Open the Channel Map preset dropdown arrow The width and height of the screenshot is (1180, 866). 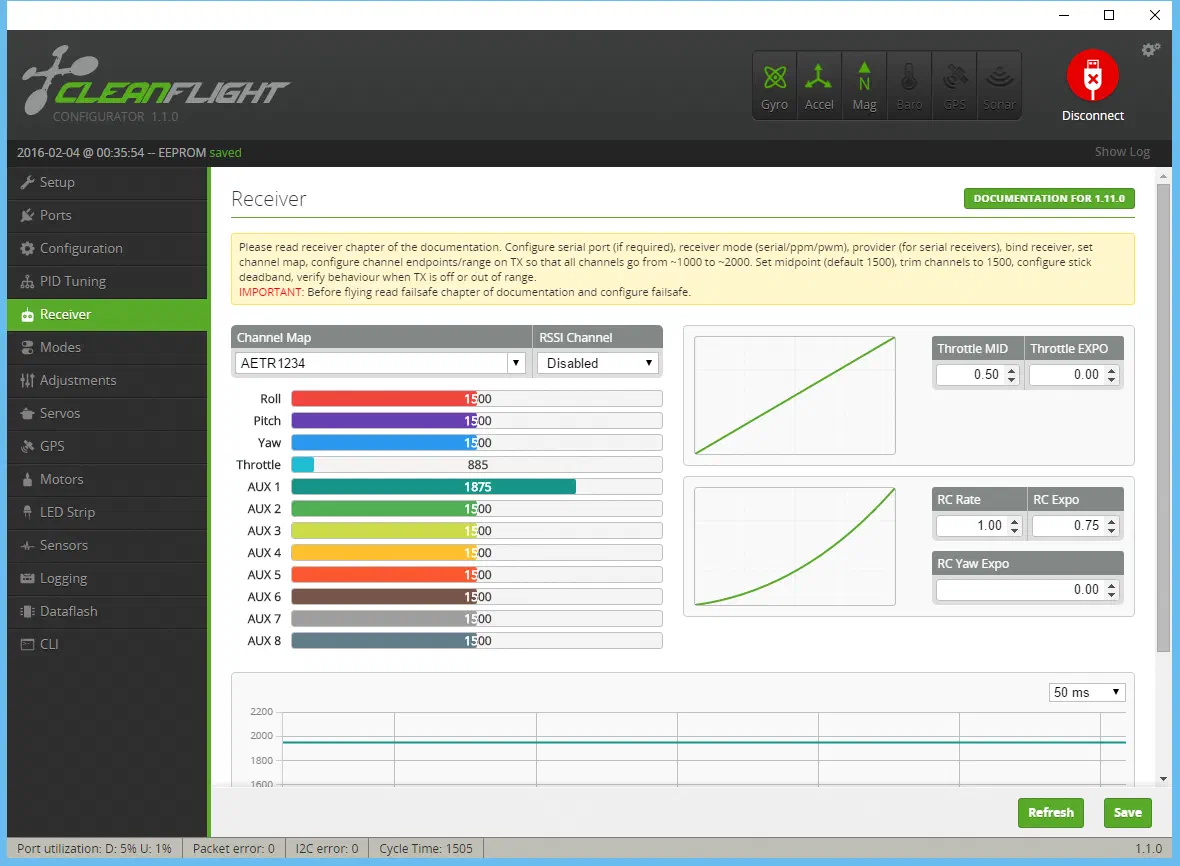click(x=515, y=363)
